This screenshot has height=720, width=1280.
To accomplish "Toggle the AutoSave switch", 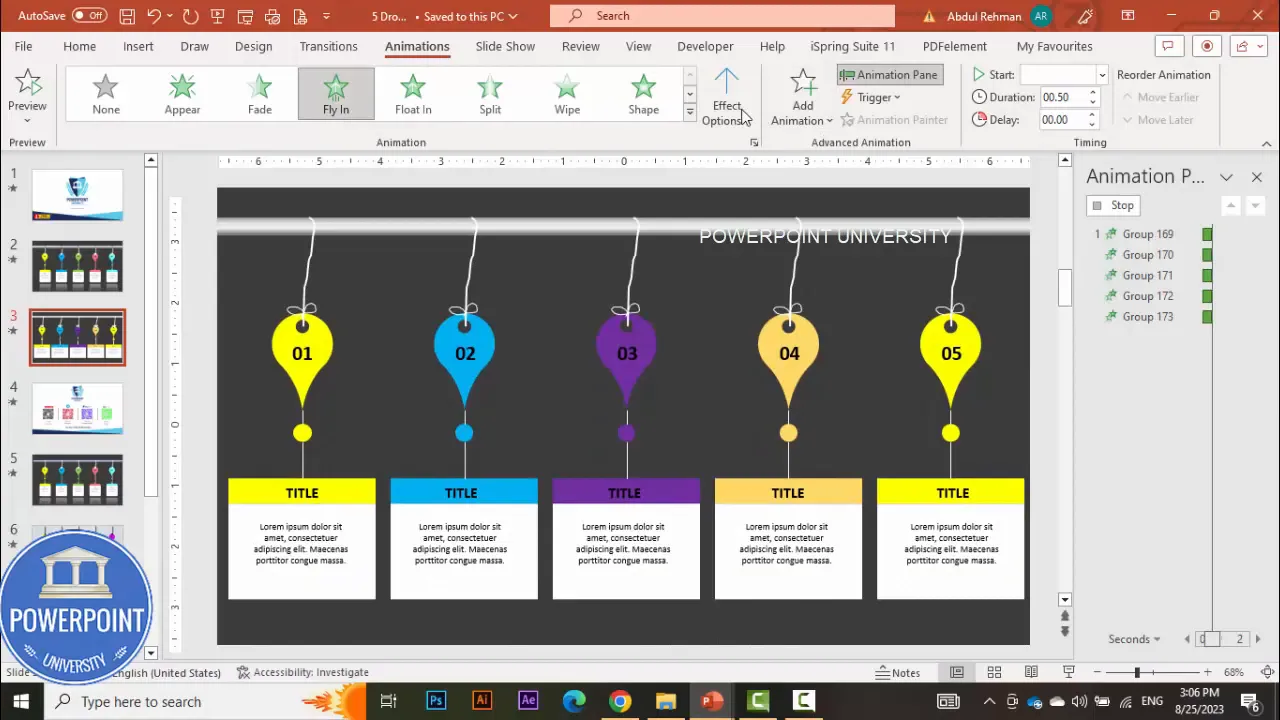I will tap(89, 16).
